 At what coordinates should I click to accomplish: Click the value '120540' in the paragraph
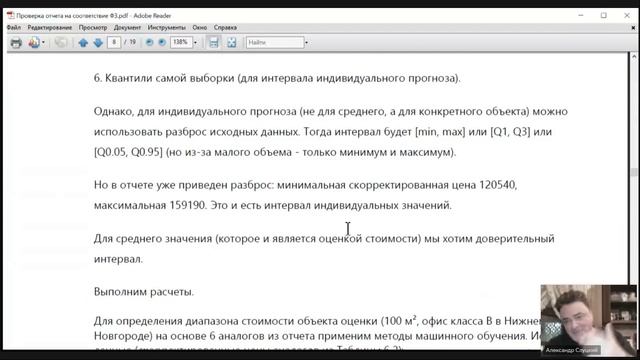(498, 185)
